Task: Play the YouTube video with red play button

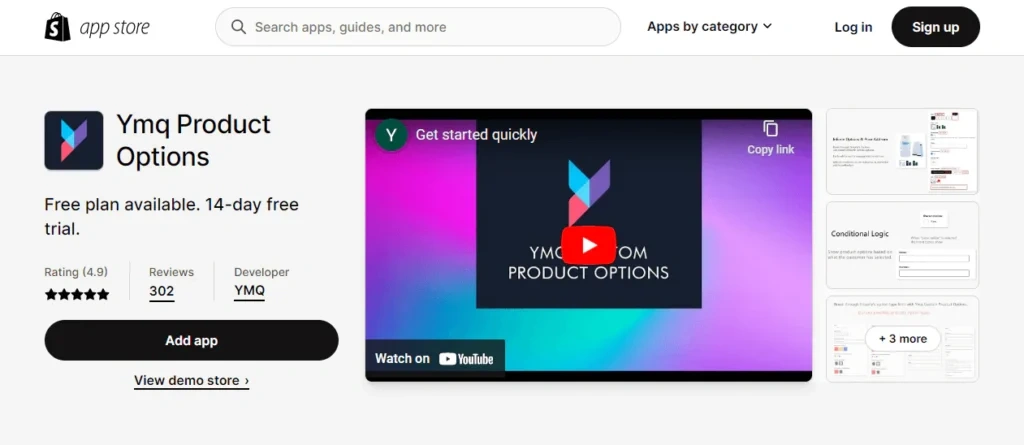Action: pyautogui.click(x=588, y=245)
